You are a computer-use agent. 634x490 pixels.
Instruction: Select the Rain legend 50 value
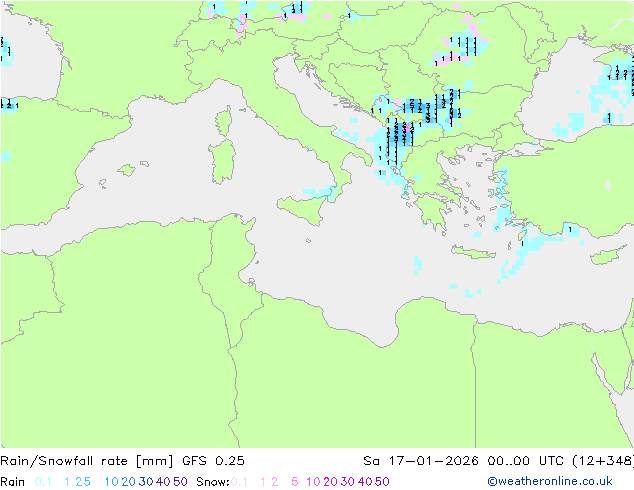tap(180, 482)
